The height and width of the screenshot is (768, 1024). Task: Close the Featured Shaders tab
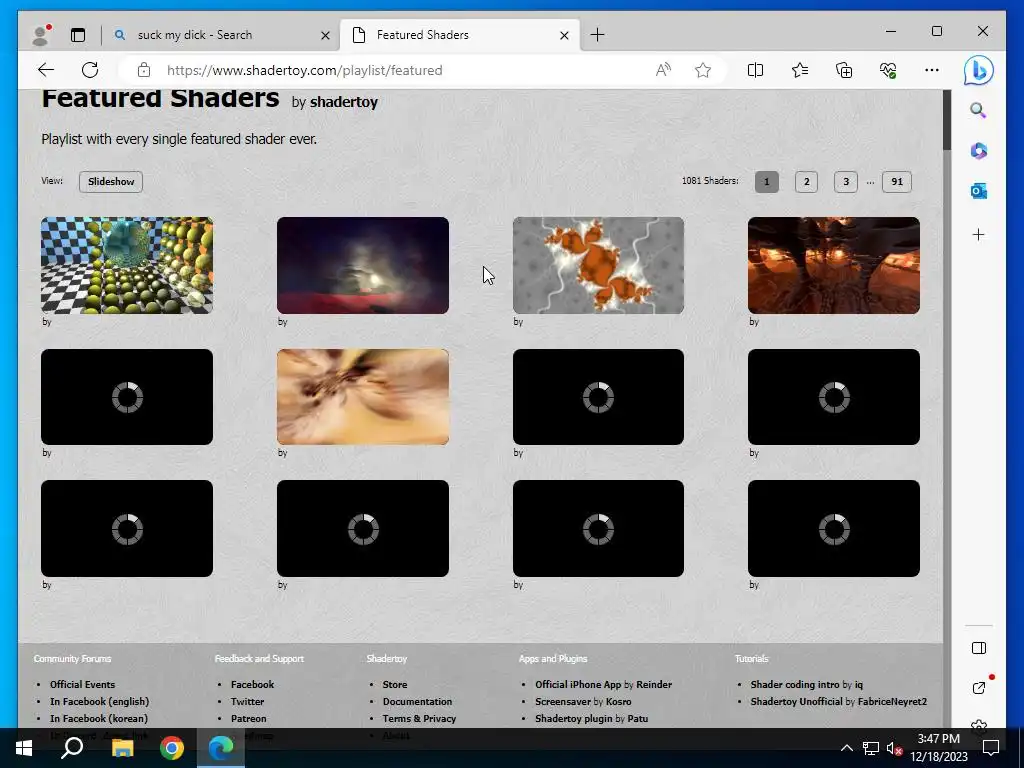564,35
